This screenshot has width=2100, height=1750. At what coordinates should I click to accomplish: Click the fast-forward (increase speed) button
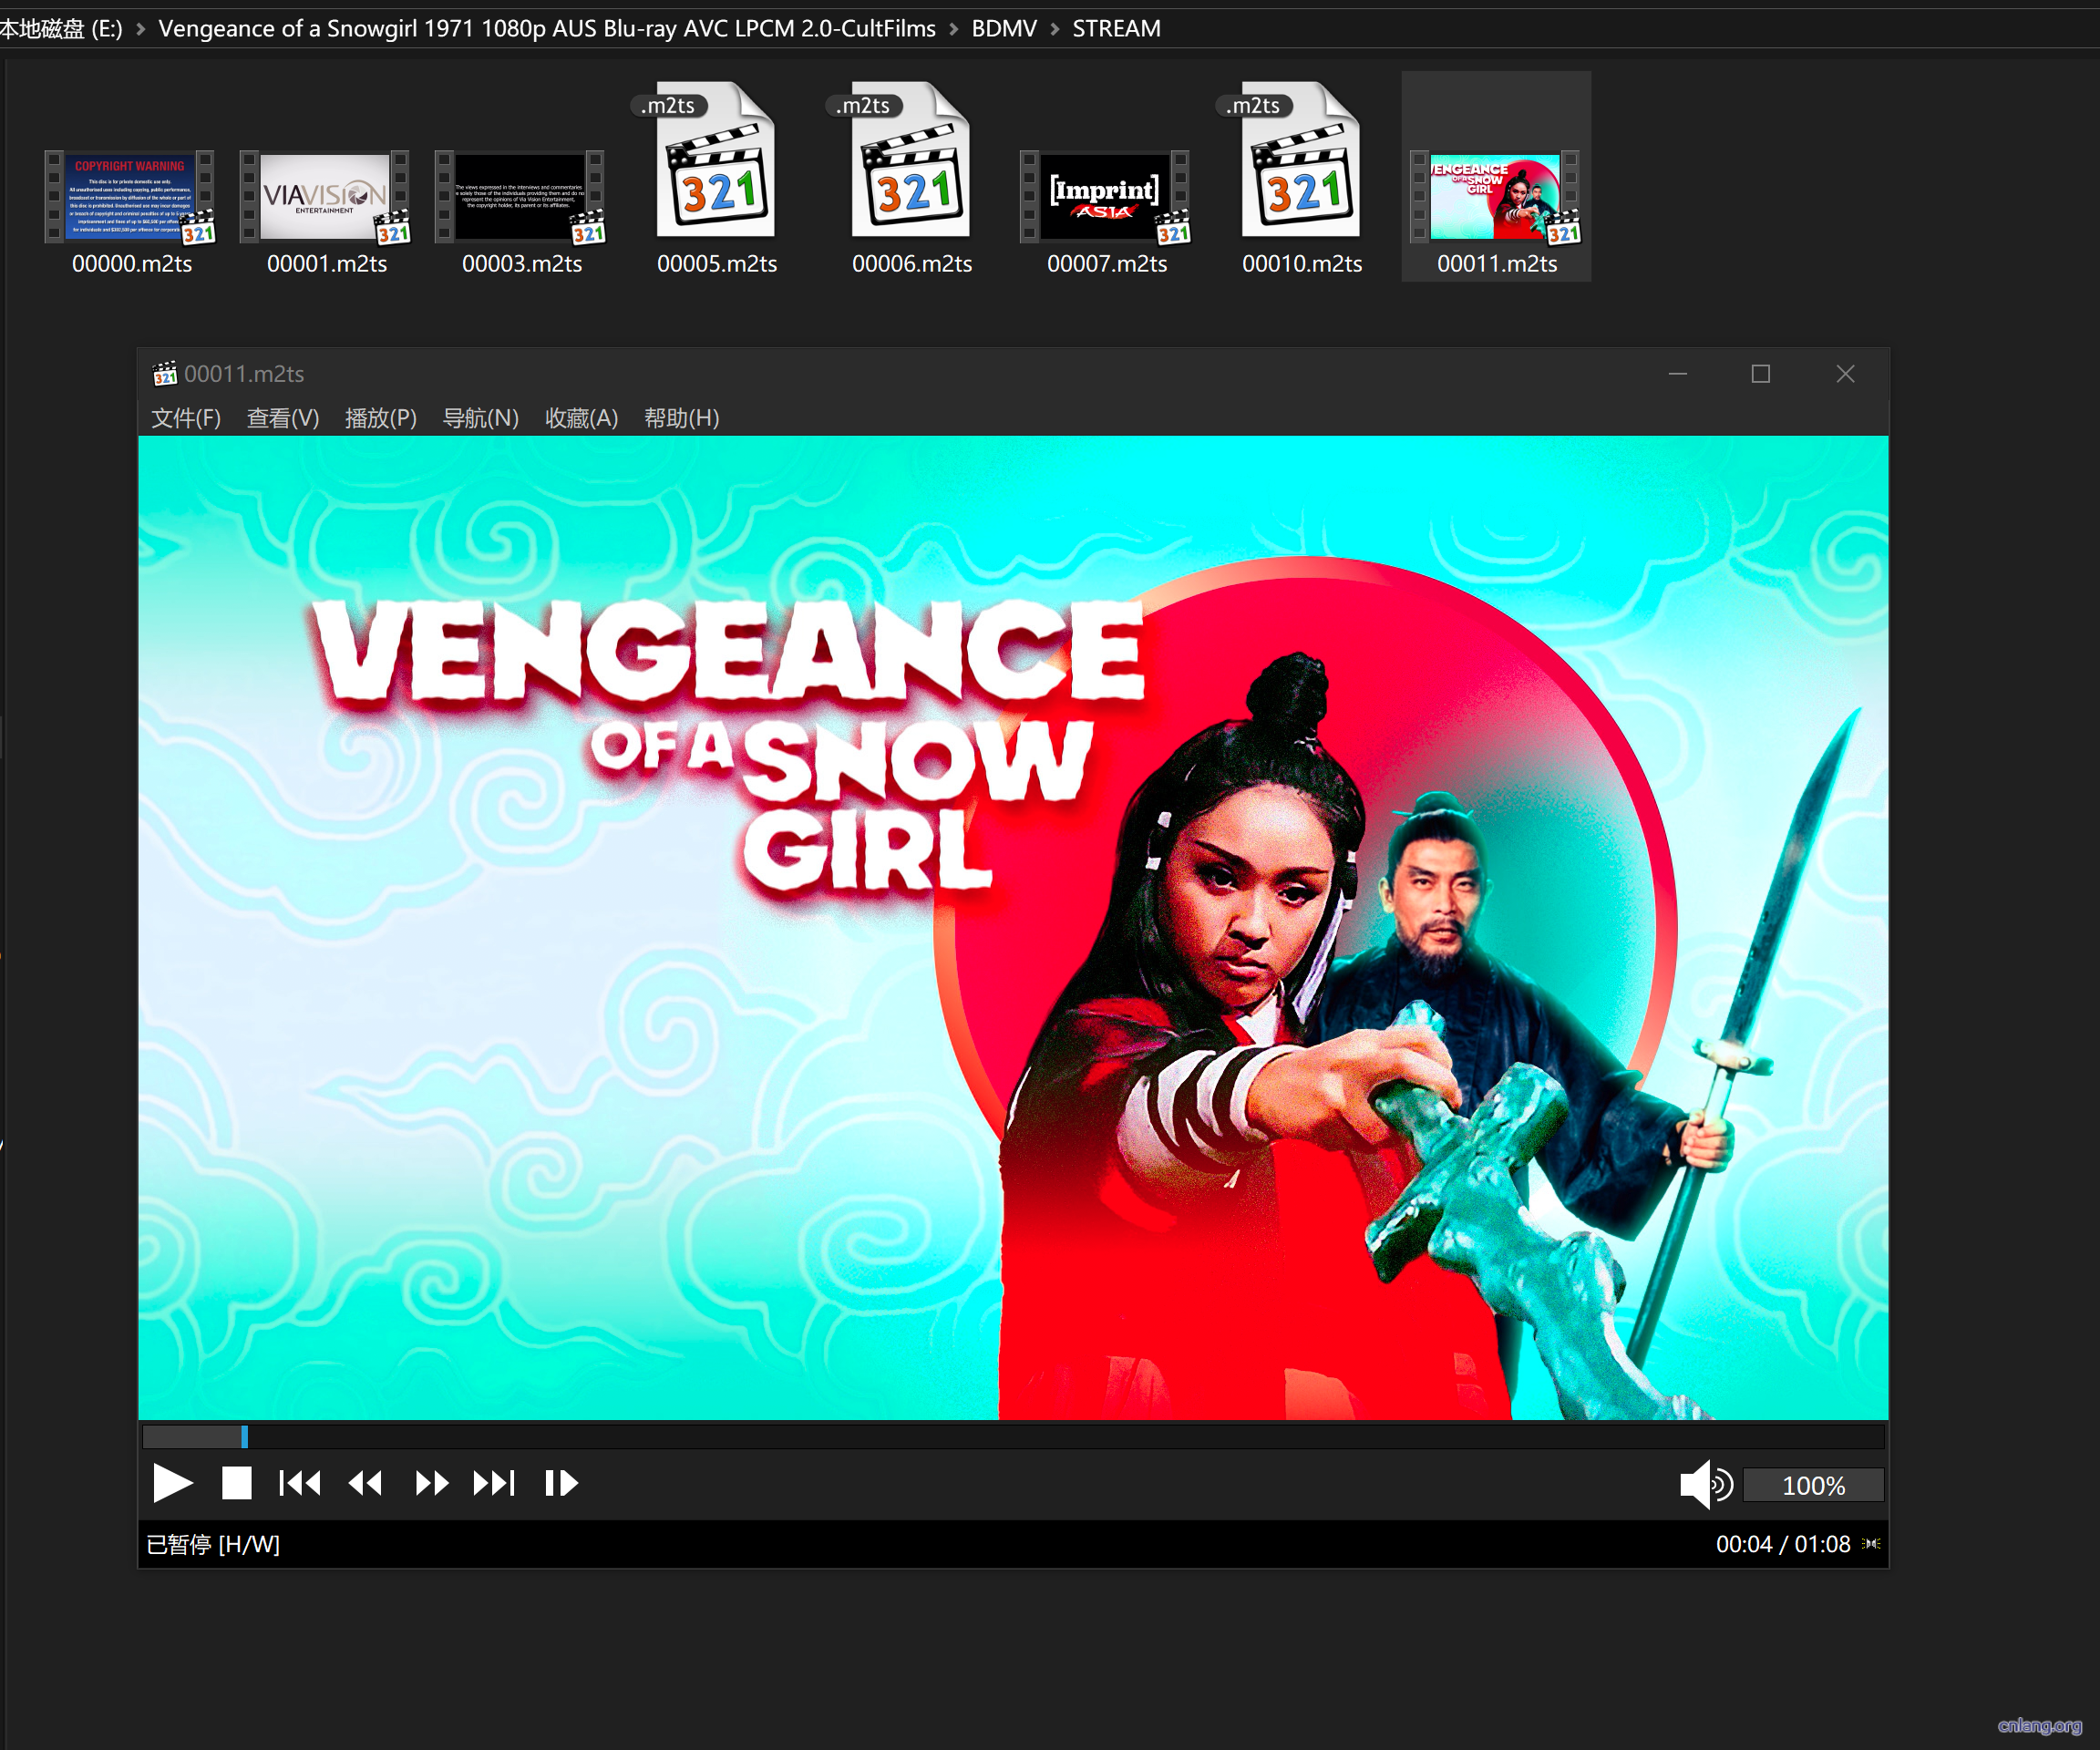click(x=432, y=1483)
